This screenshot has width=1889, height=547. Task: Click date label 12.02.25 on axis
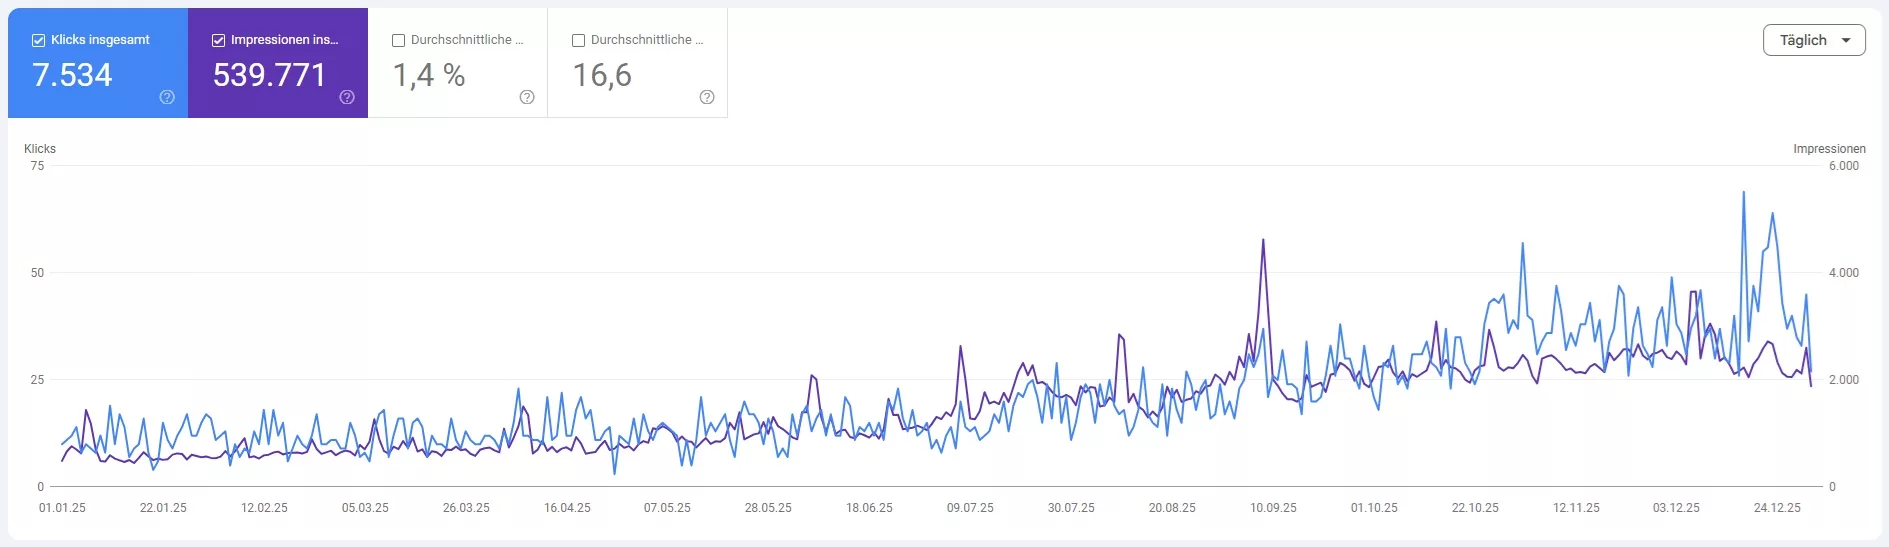pos(264,508)
